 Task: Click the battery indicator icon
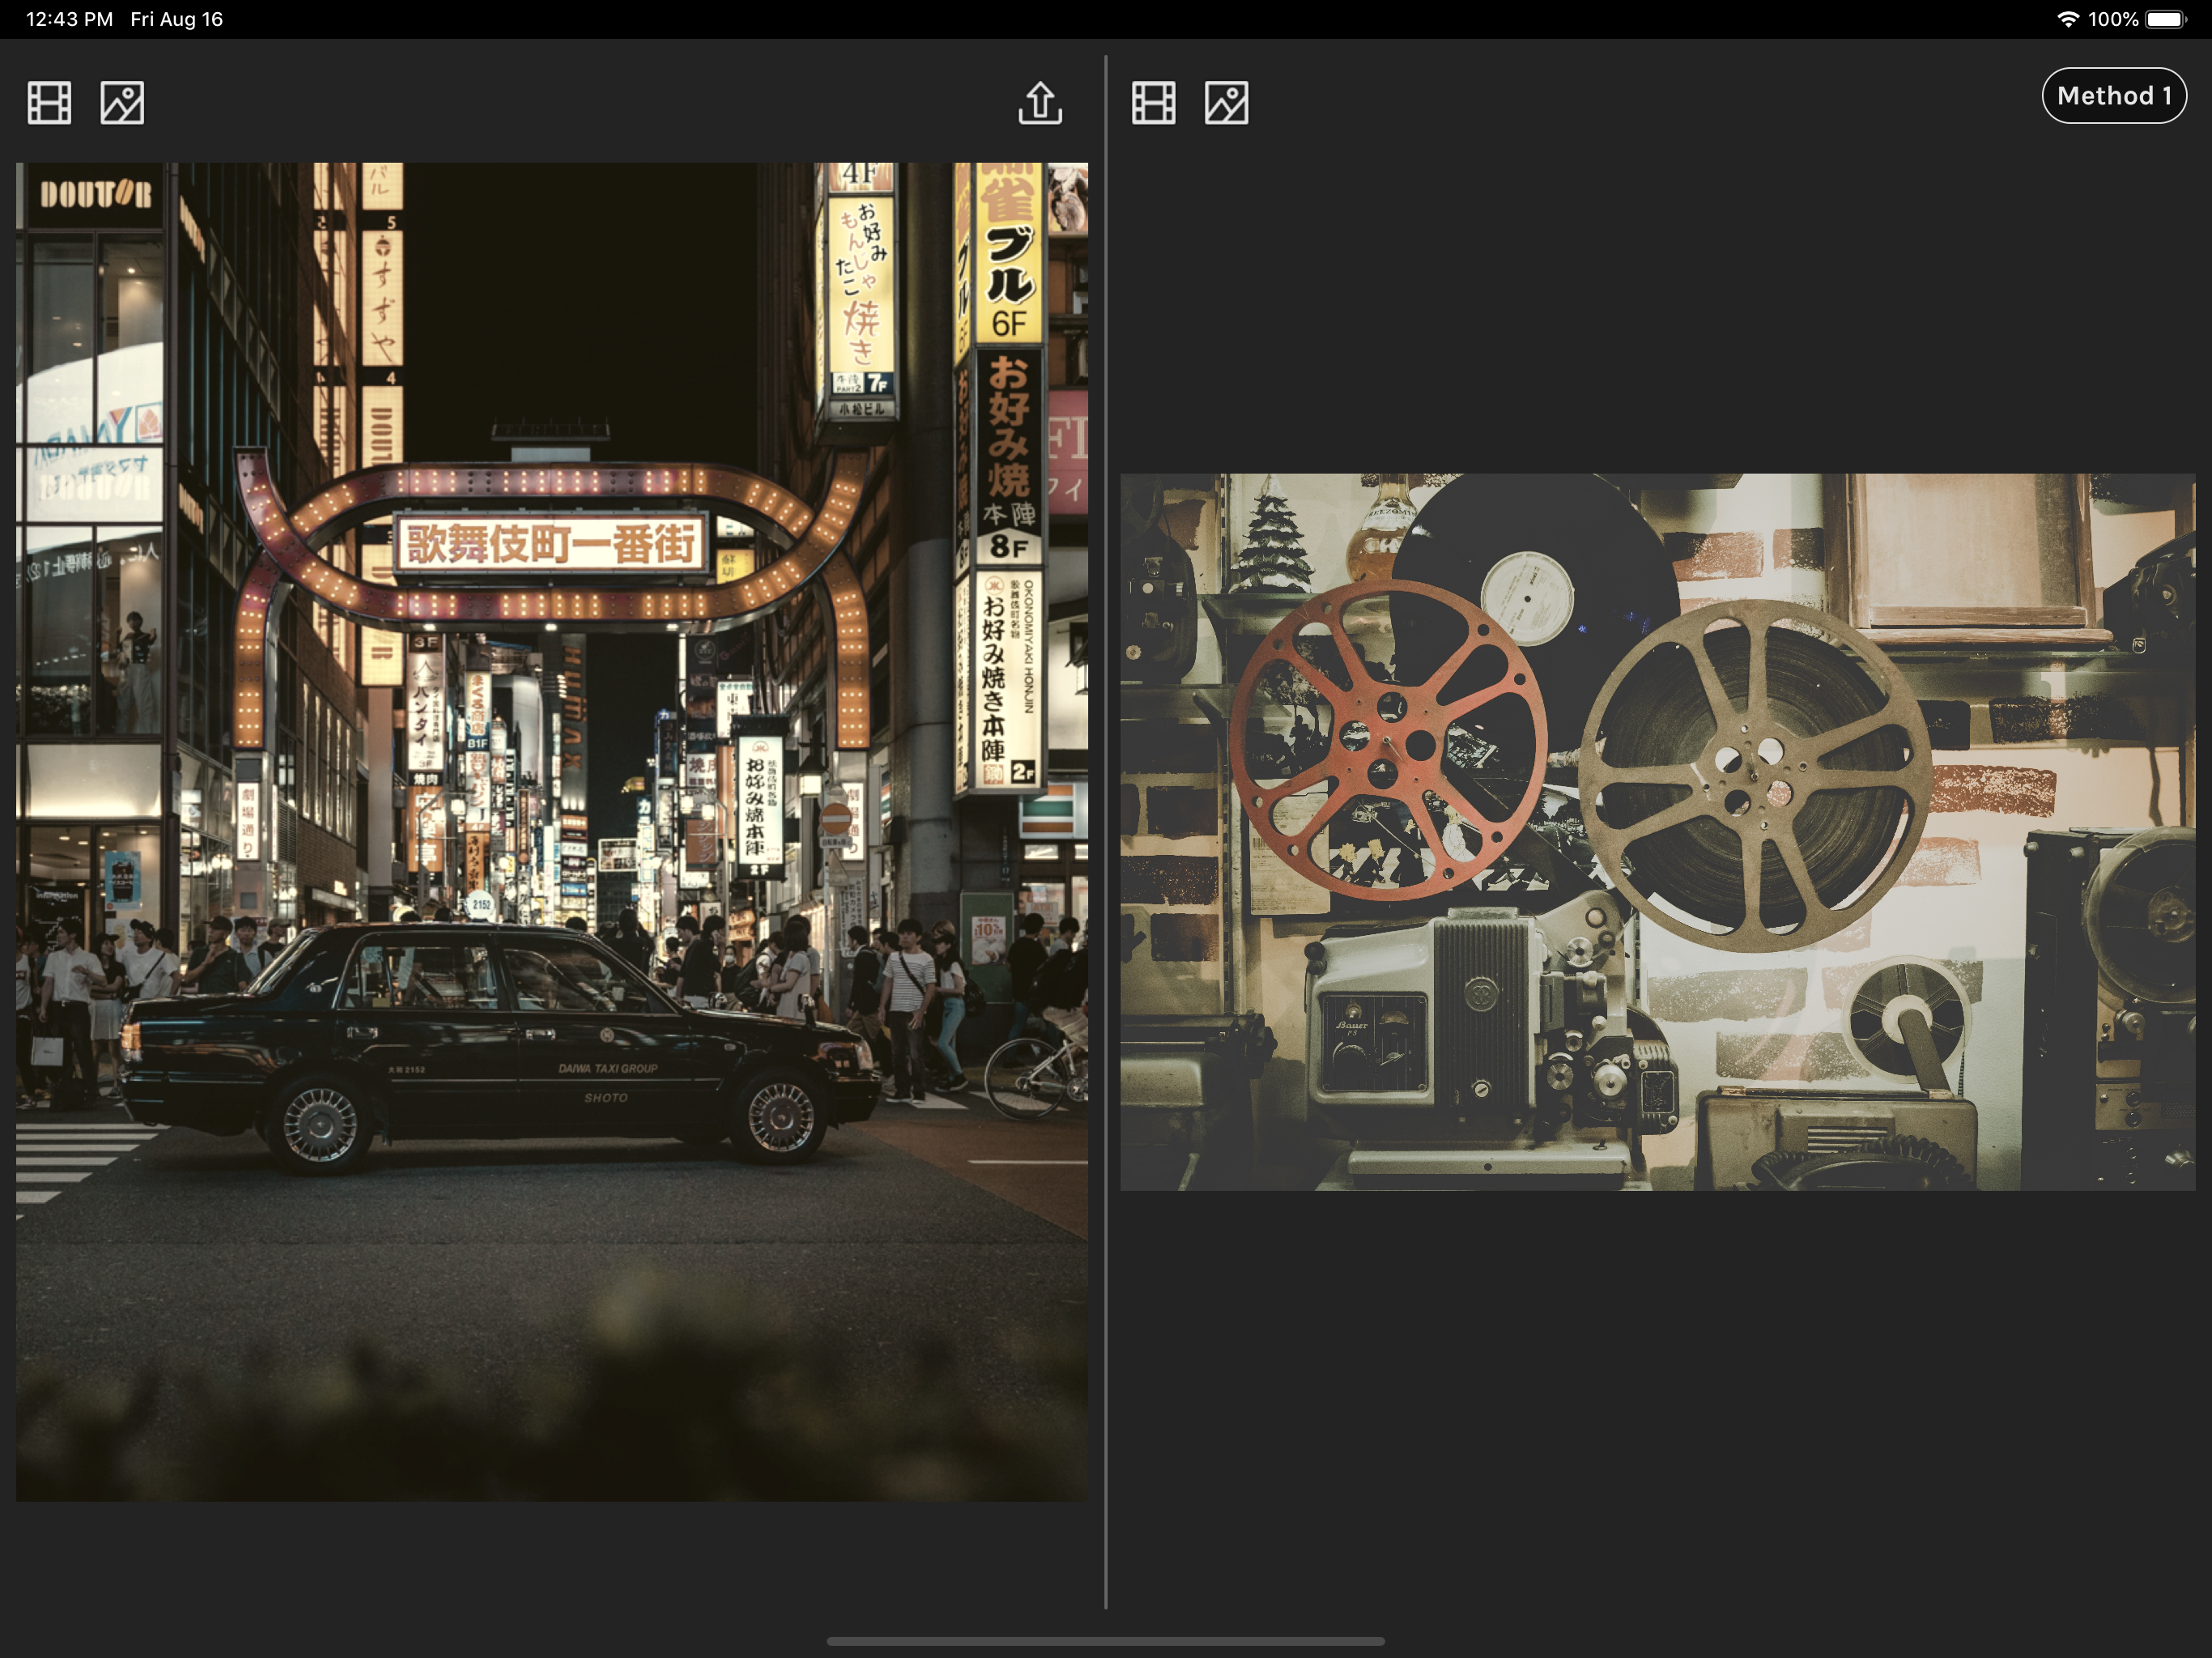pyautogui.click(x=2165, y=19)
